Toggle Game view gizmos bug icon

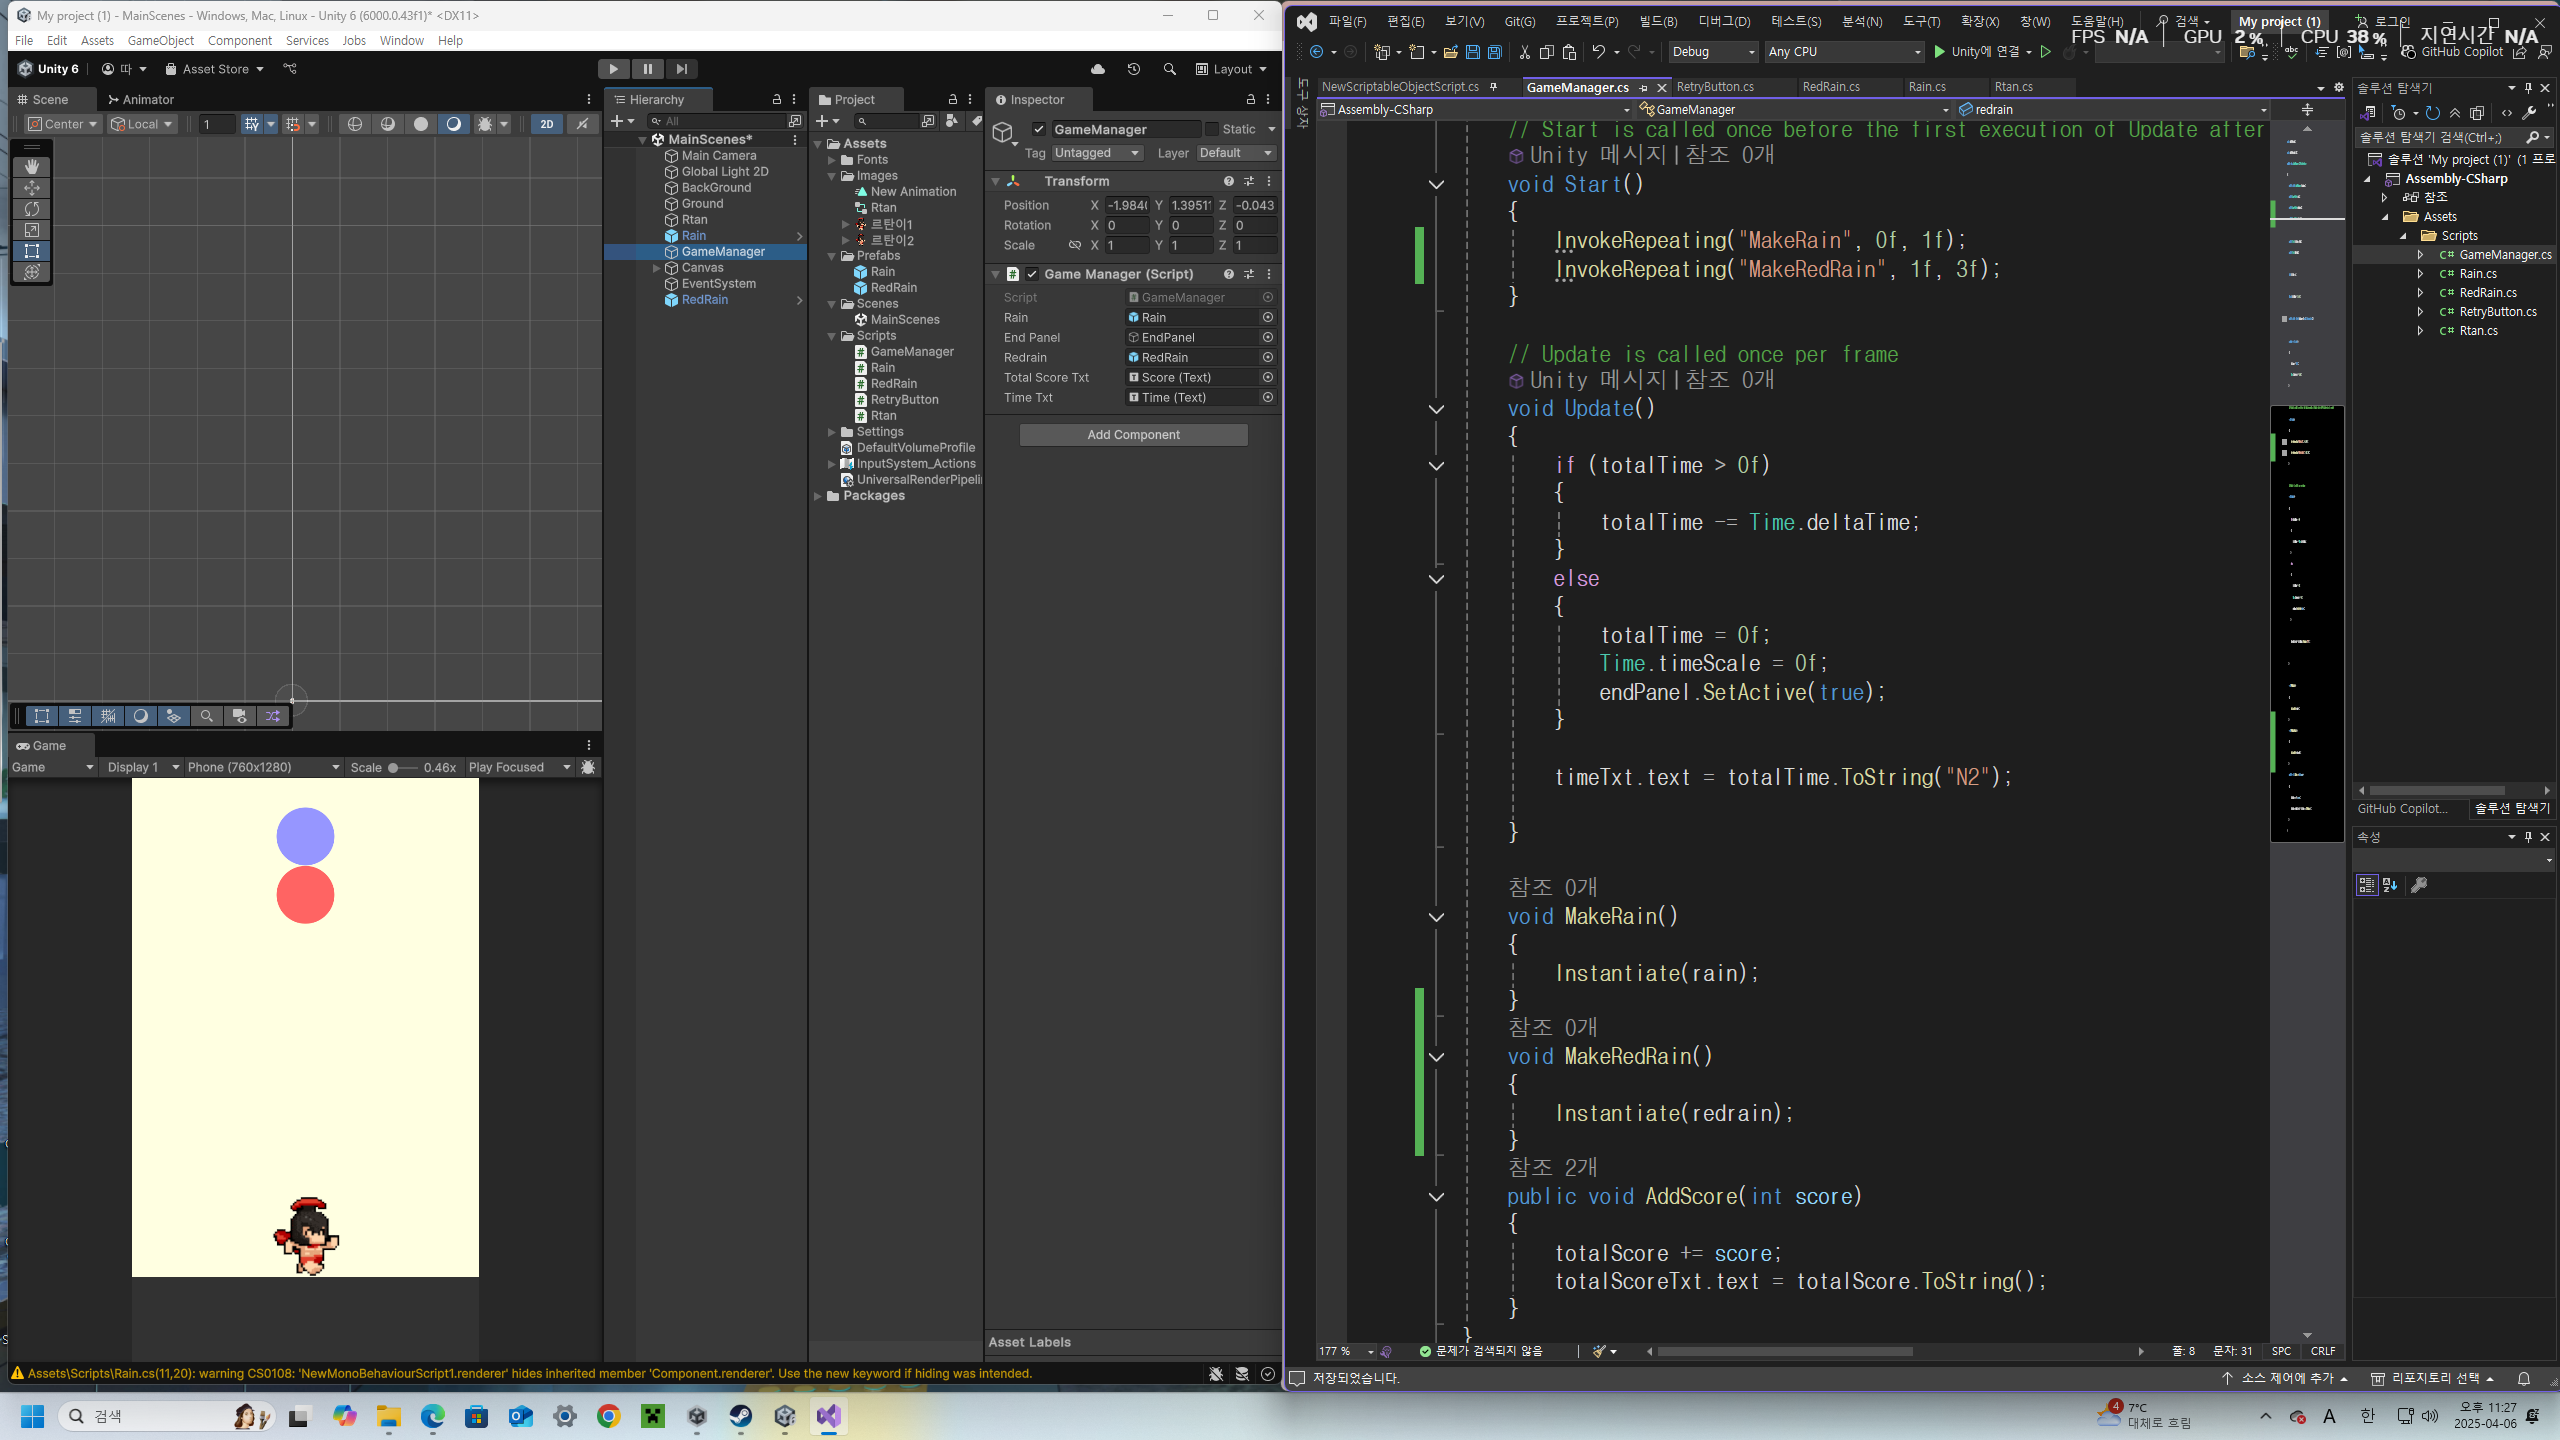click(588, 767)
